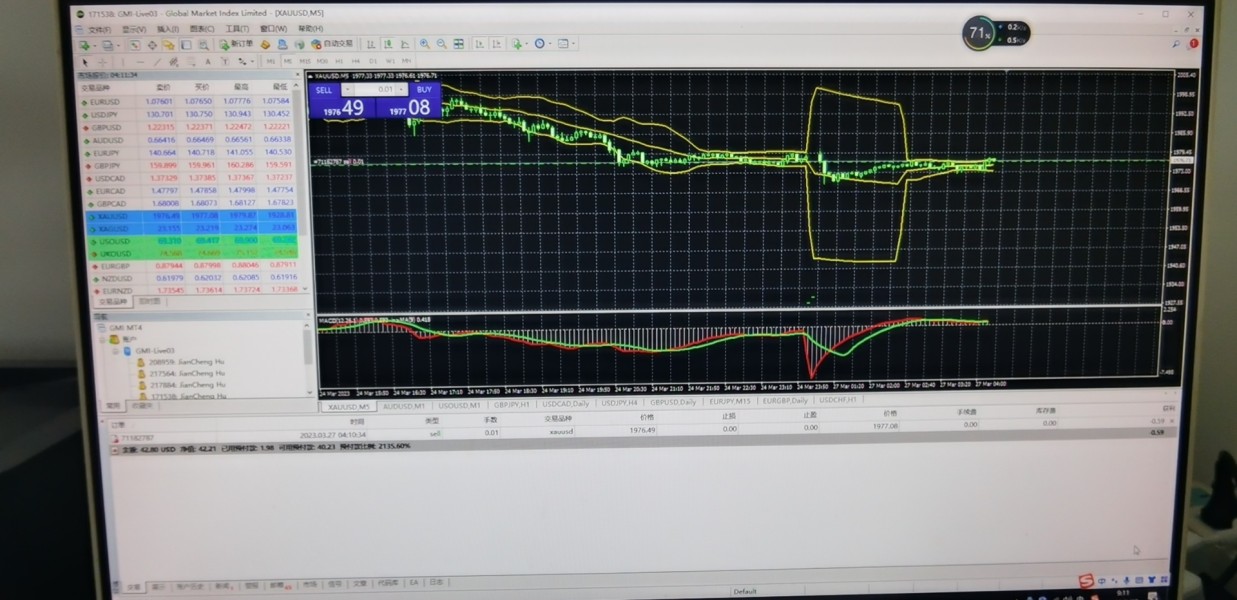
Task: Click the Tile Windows grid icon
Action: point(458,44)
